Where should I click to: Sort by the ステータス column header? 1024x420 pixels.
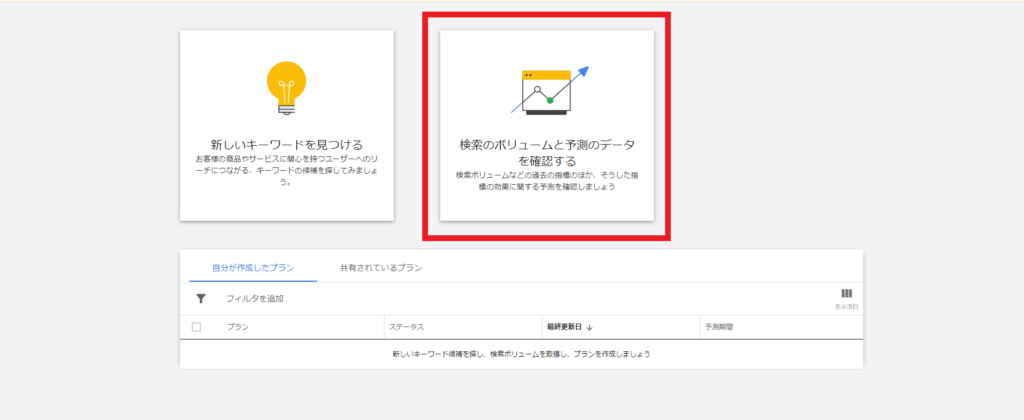pos(406,327)
